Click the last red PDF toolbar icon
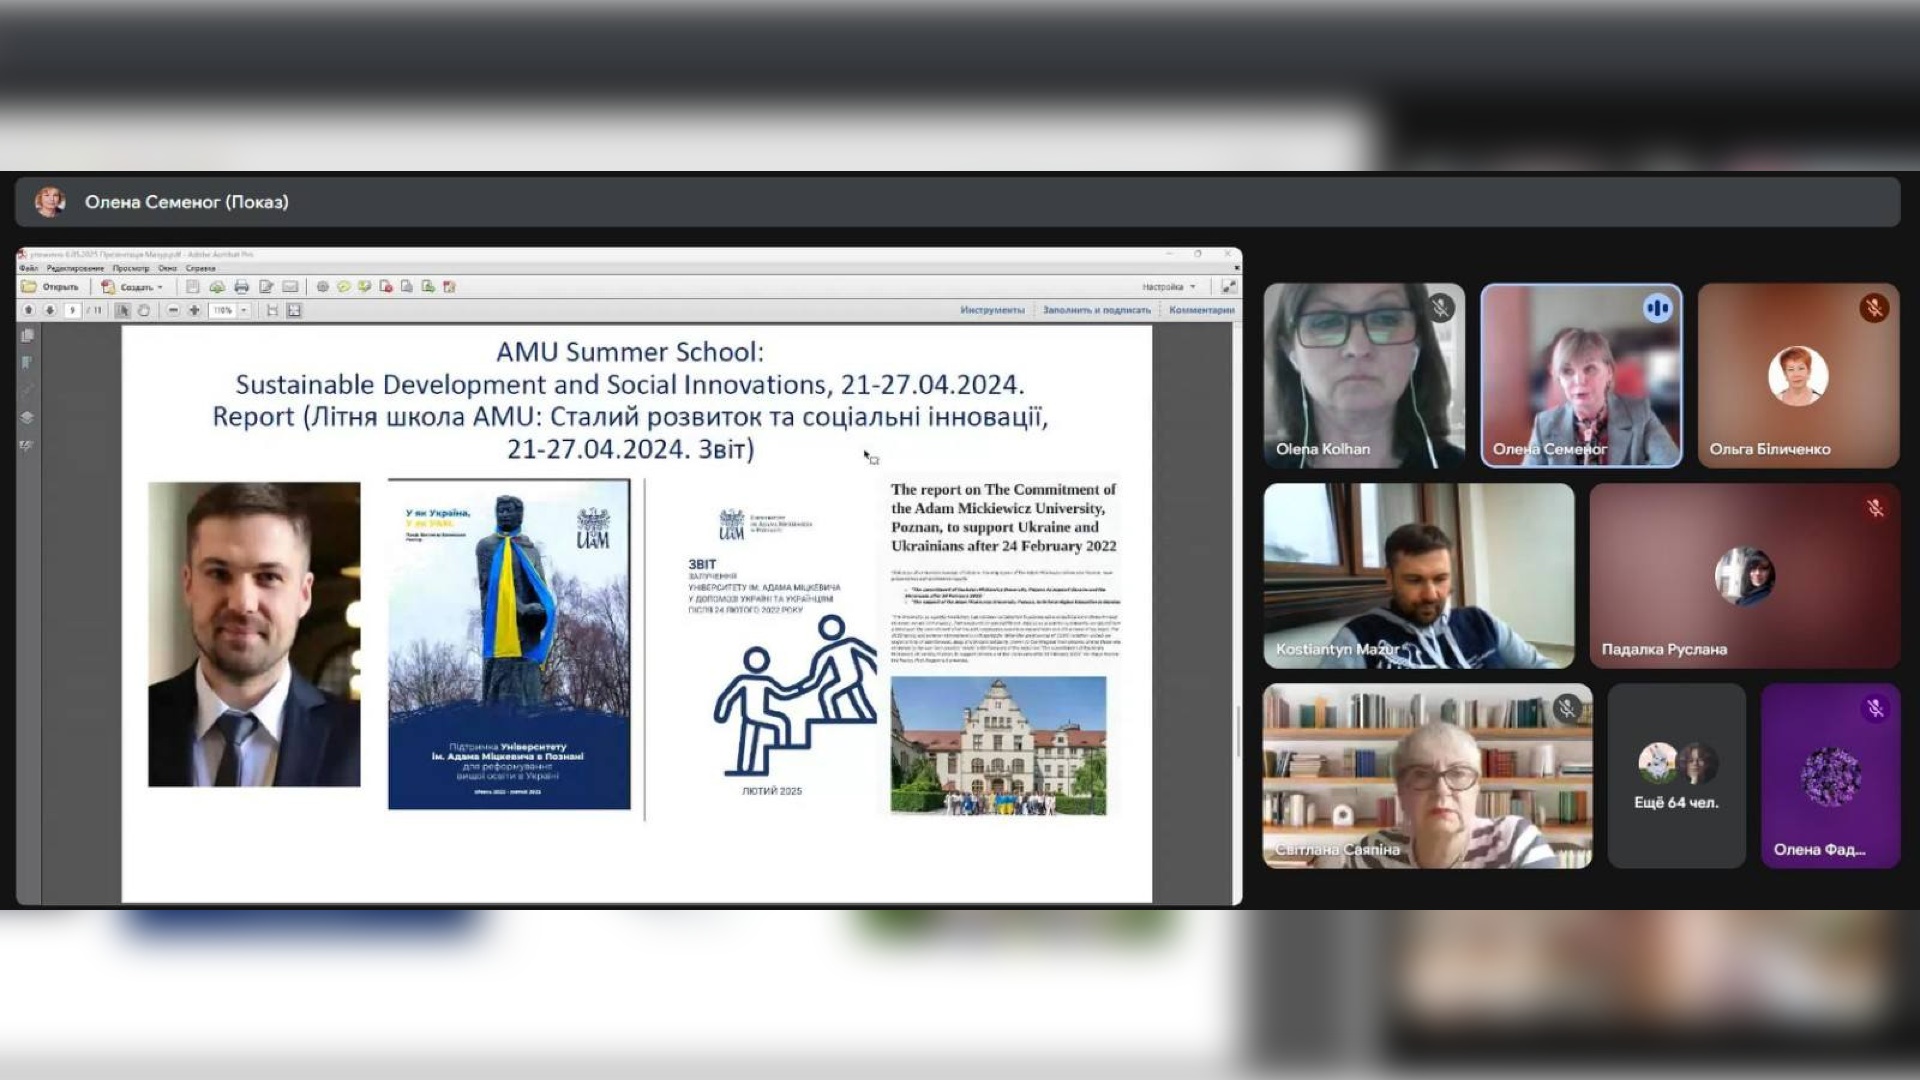Image resolution: width=1920 pixels, height=1080 pixels. [449, 287]
